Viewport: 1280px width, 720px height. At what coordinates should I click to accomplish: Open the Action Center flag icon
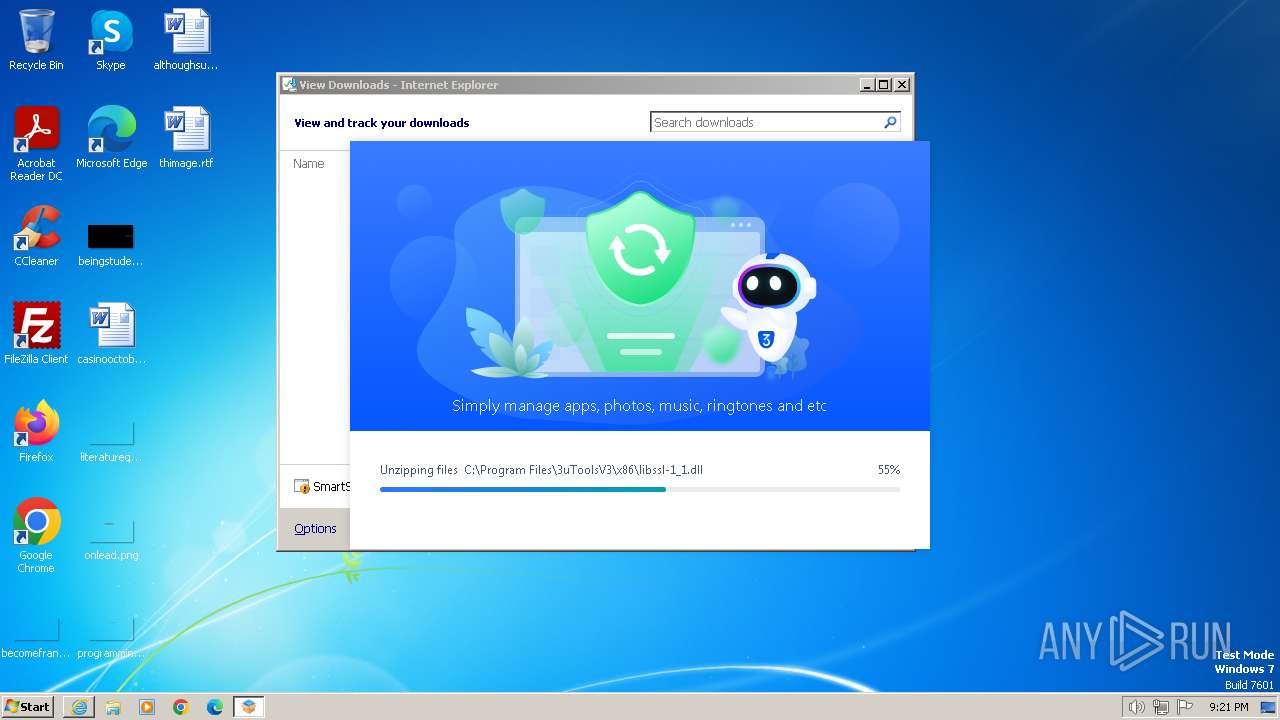pyautogui.click(x=1185, y=707)
